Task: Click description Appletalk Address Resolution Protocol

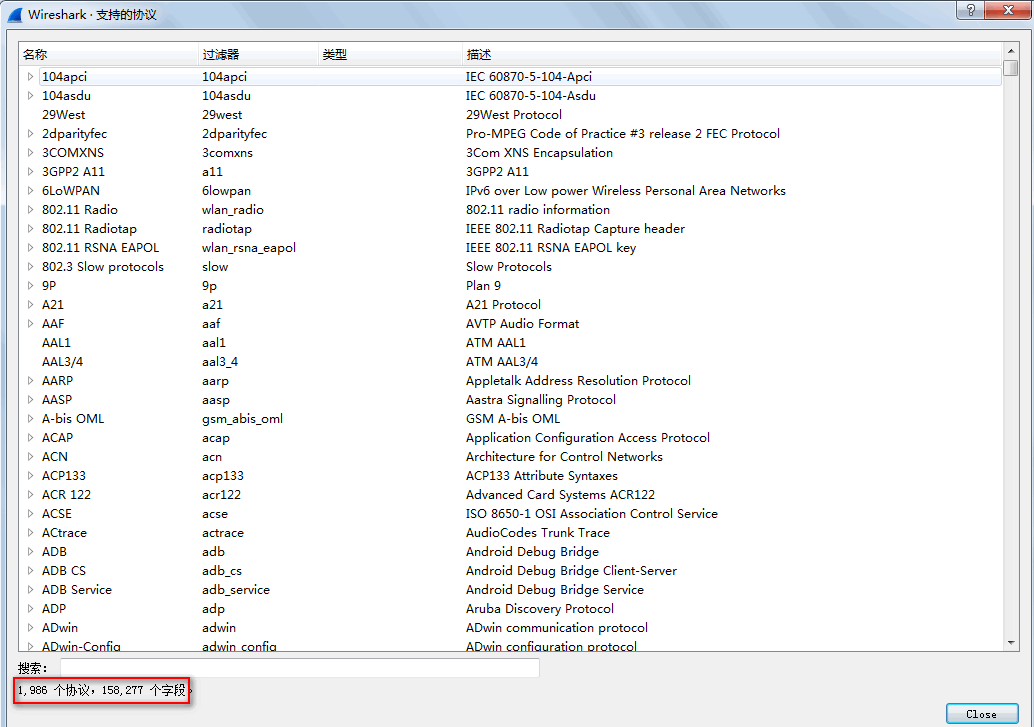Action: [578, 381]
